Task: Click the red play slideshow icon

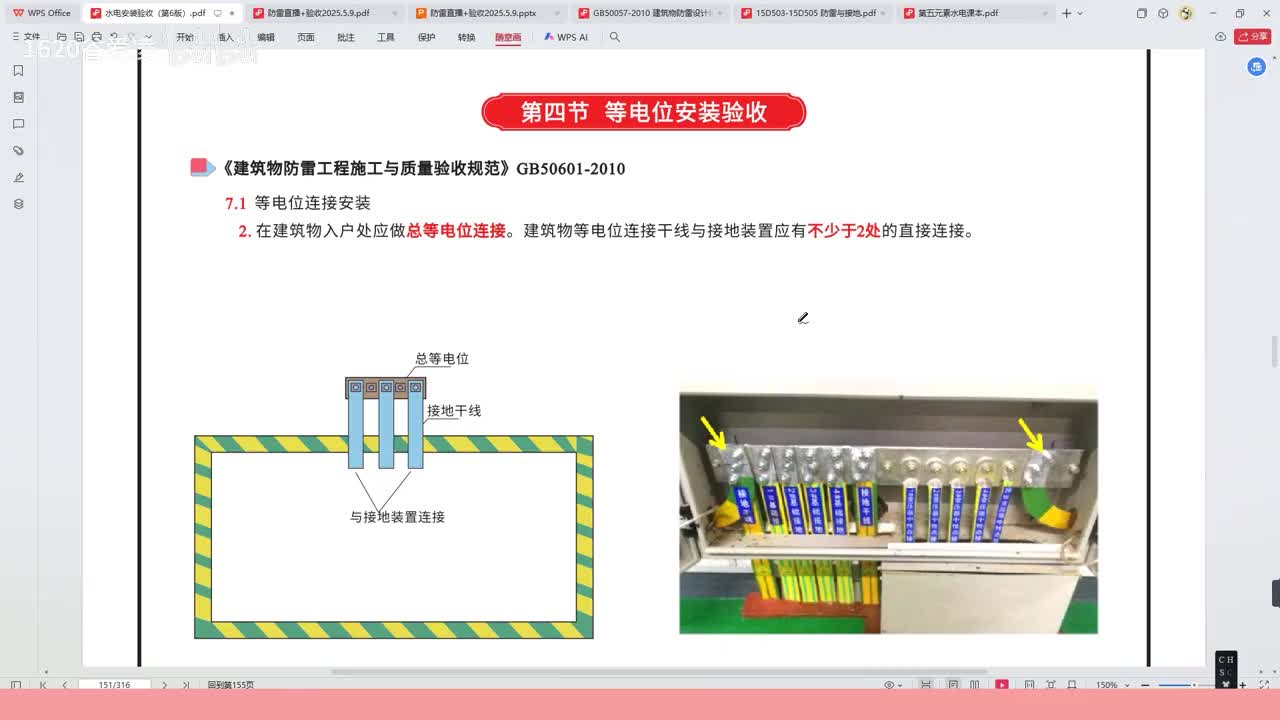Action: pyautogui.click(x=1002, y=685)
